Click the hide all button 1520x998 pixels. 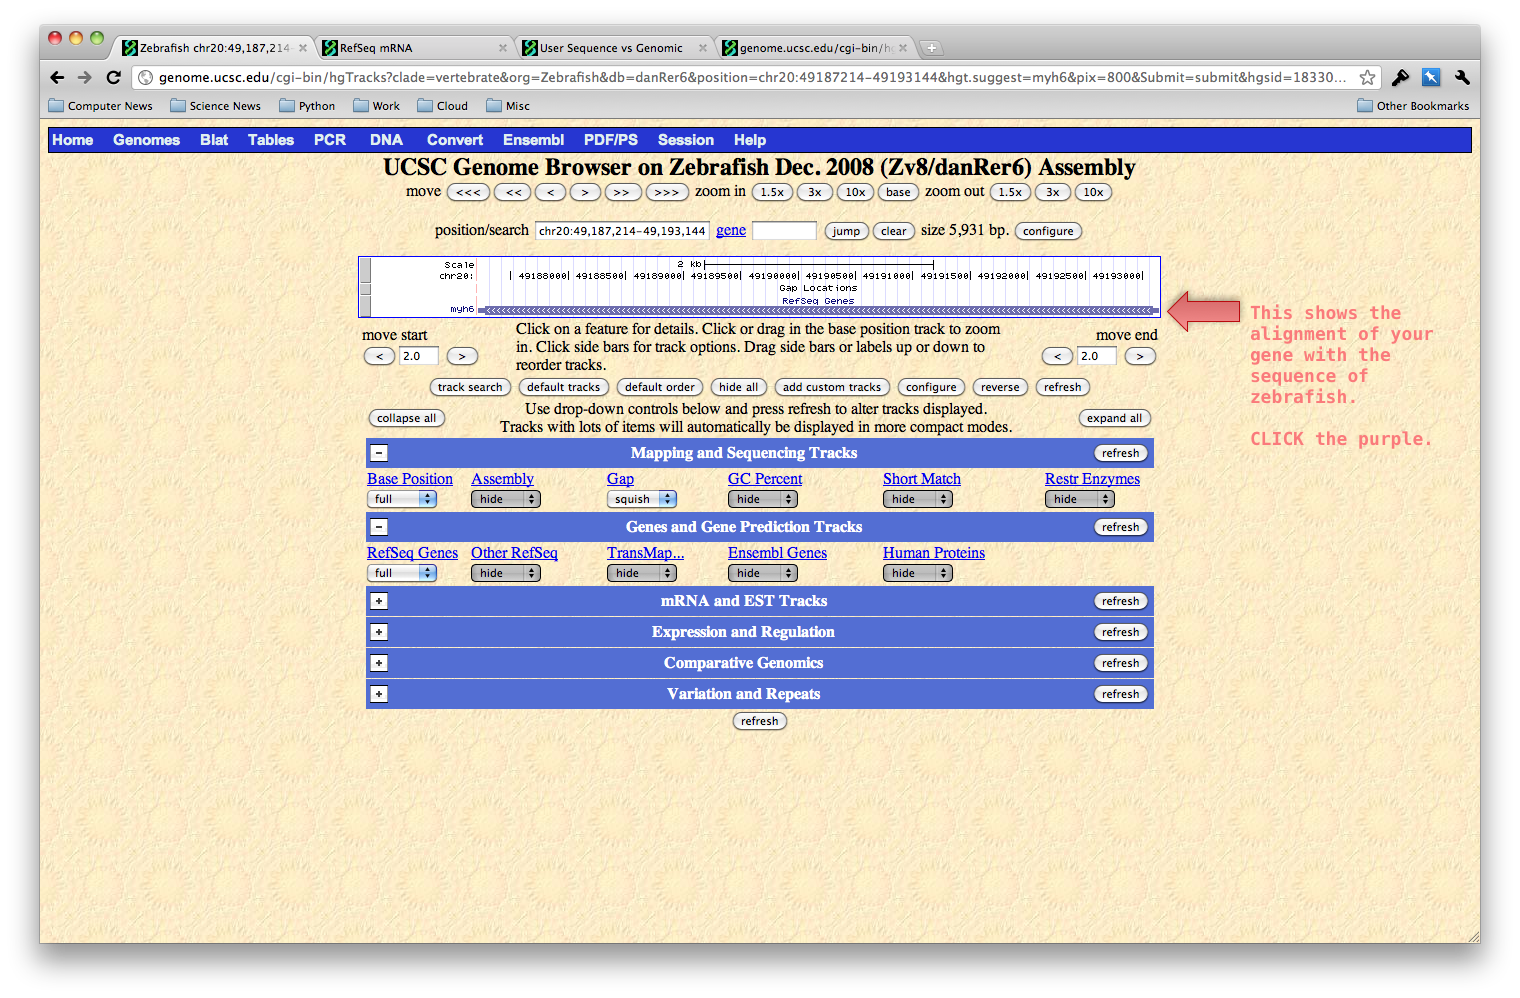(x=739, y=387)
